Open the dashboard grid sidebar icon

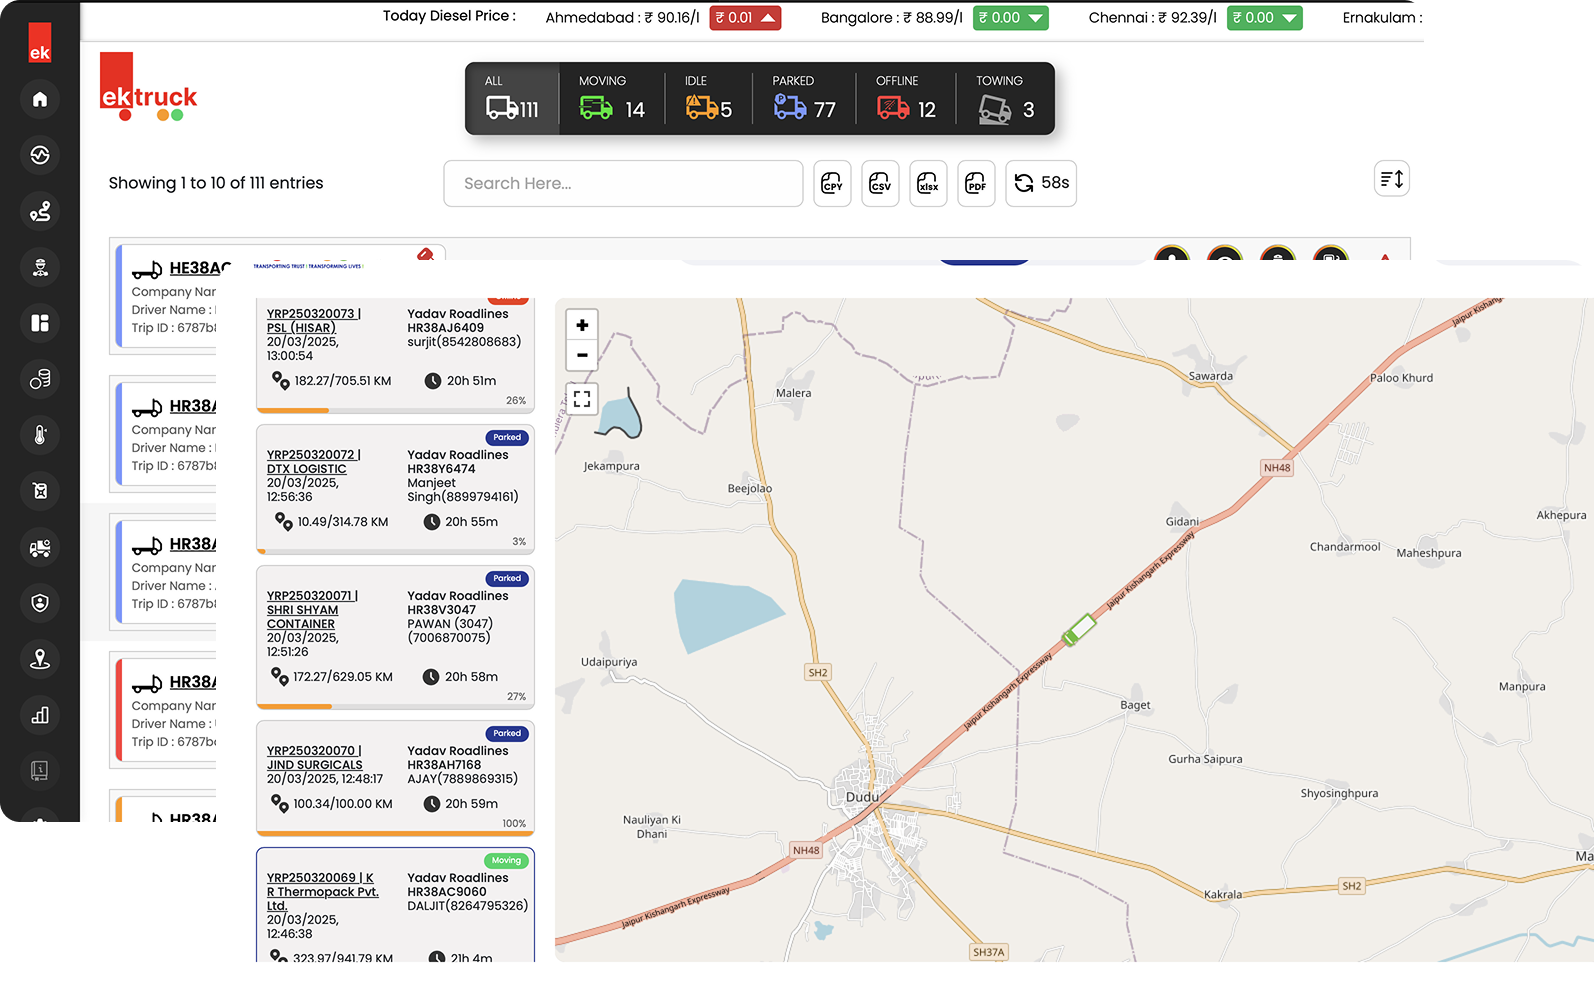(x=40, y=323)
